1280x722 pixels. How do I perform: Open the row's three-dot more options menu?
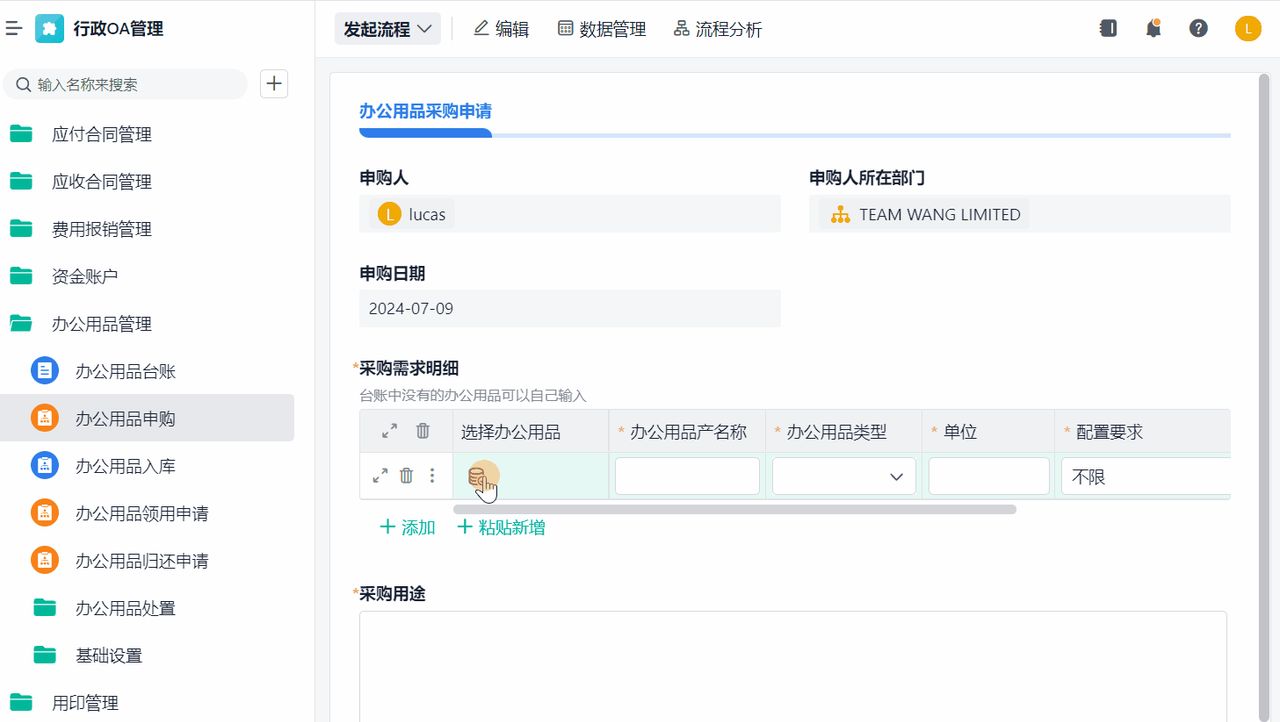[x=432, y=476]
